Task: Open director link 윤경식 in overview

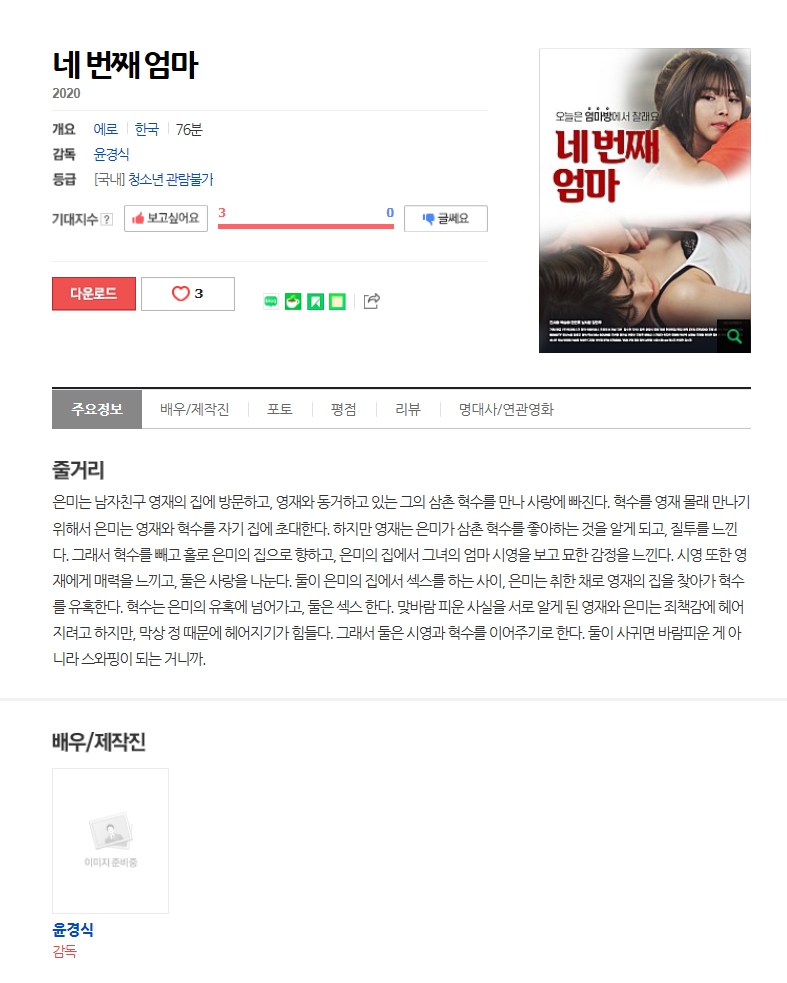Action: (x=111, y=154)
